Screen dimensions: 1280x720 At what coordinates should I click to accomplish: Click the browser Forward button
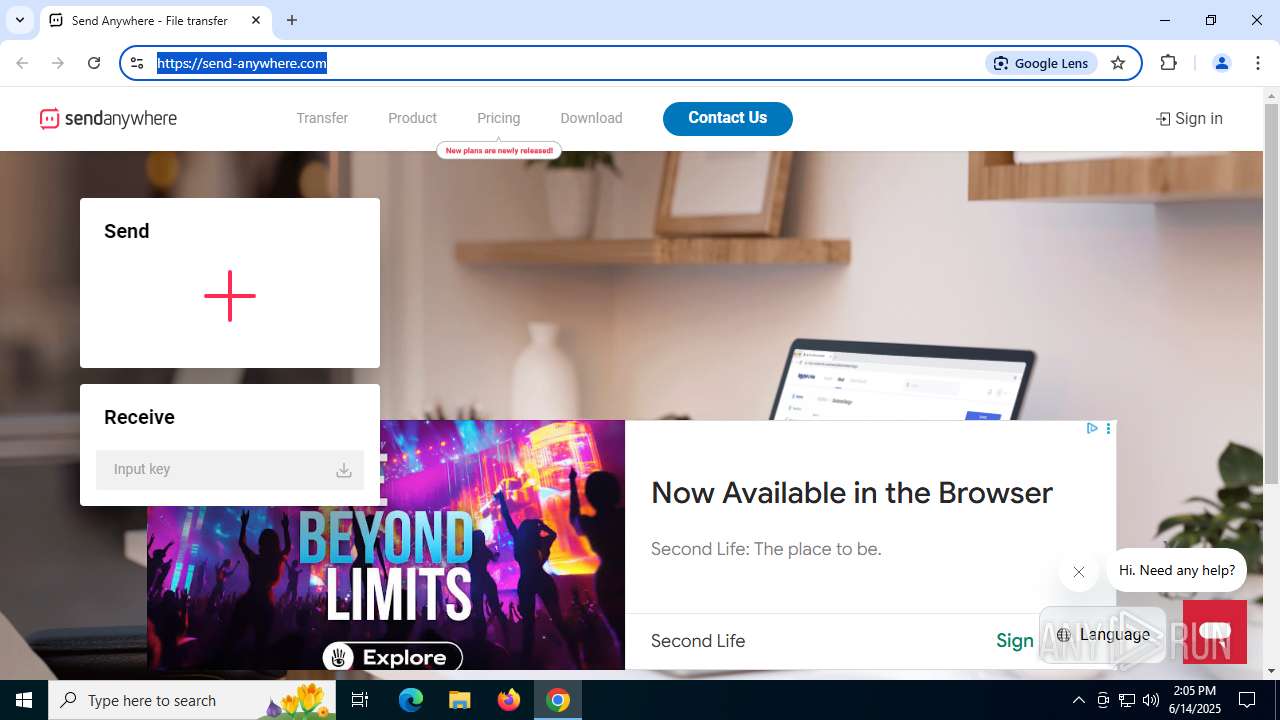point(58,63)
